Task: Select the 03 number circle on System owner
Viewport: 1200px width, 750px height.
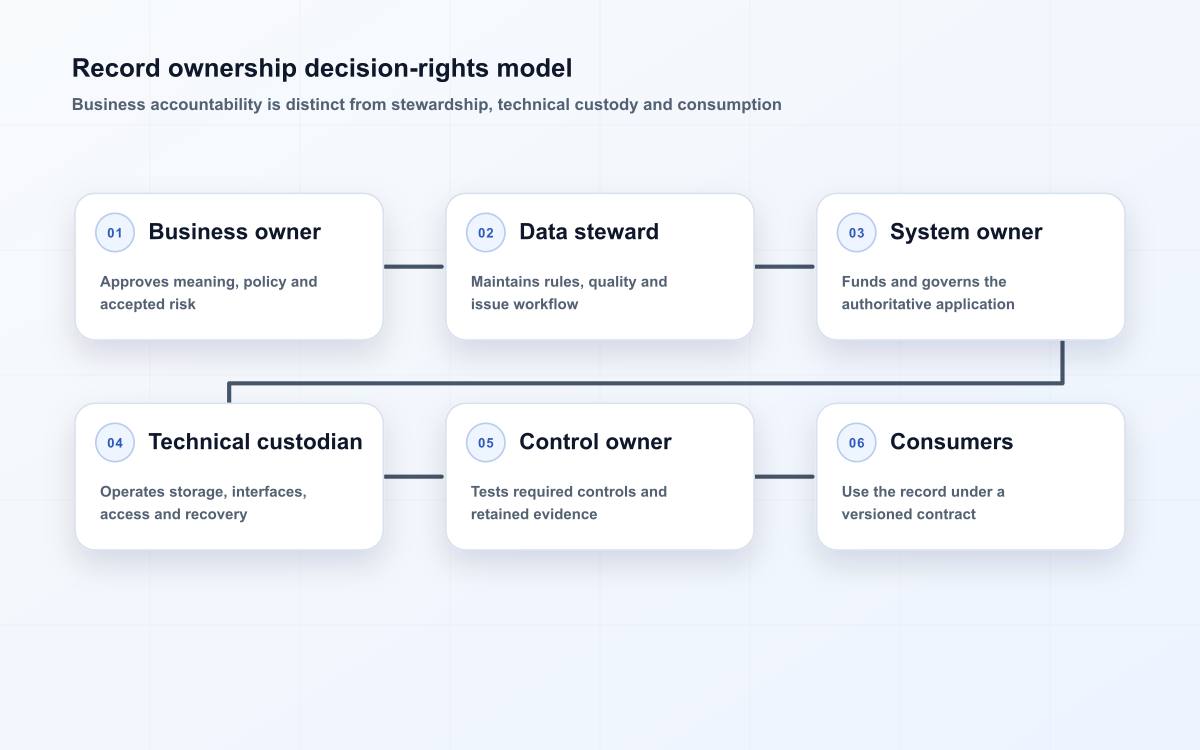Action: 857,233
